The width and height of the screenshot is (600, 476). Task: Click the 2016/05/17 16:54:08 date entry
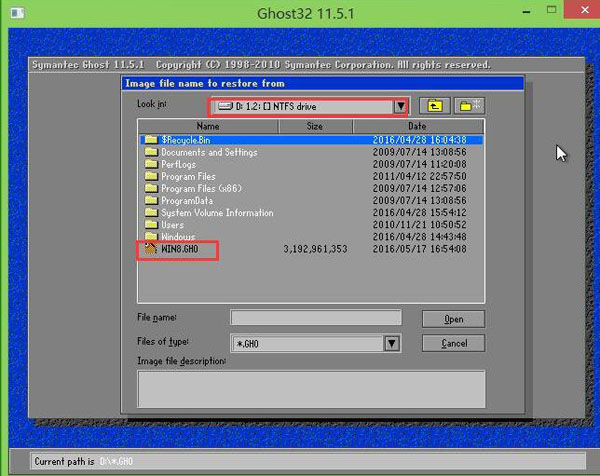(x=419, y=249)
